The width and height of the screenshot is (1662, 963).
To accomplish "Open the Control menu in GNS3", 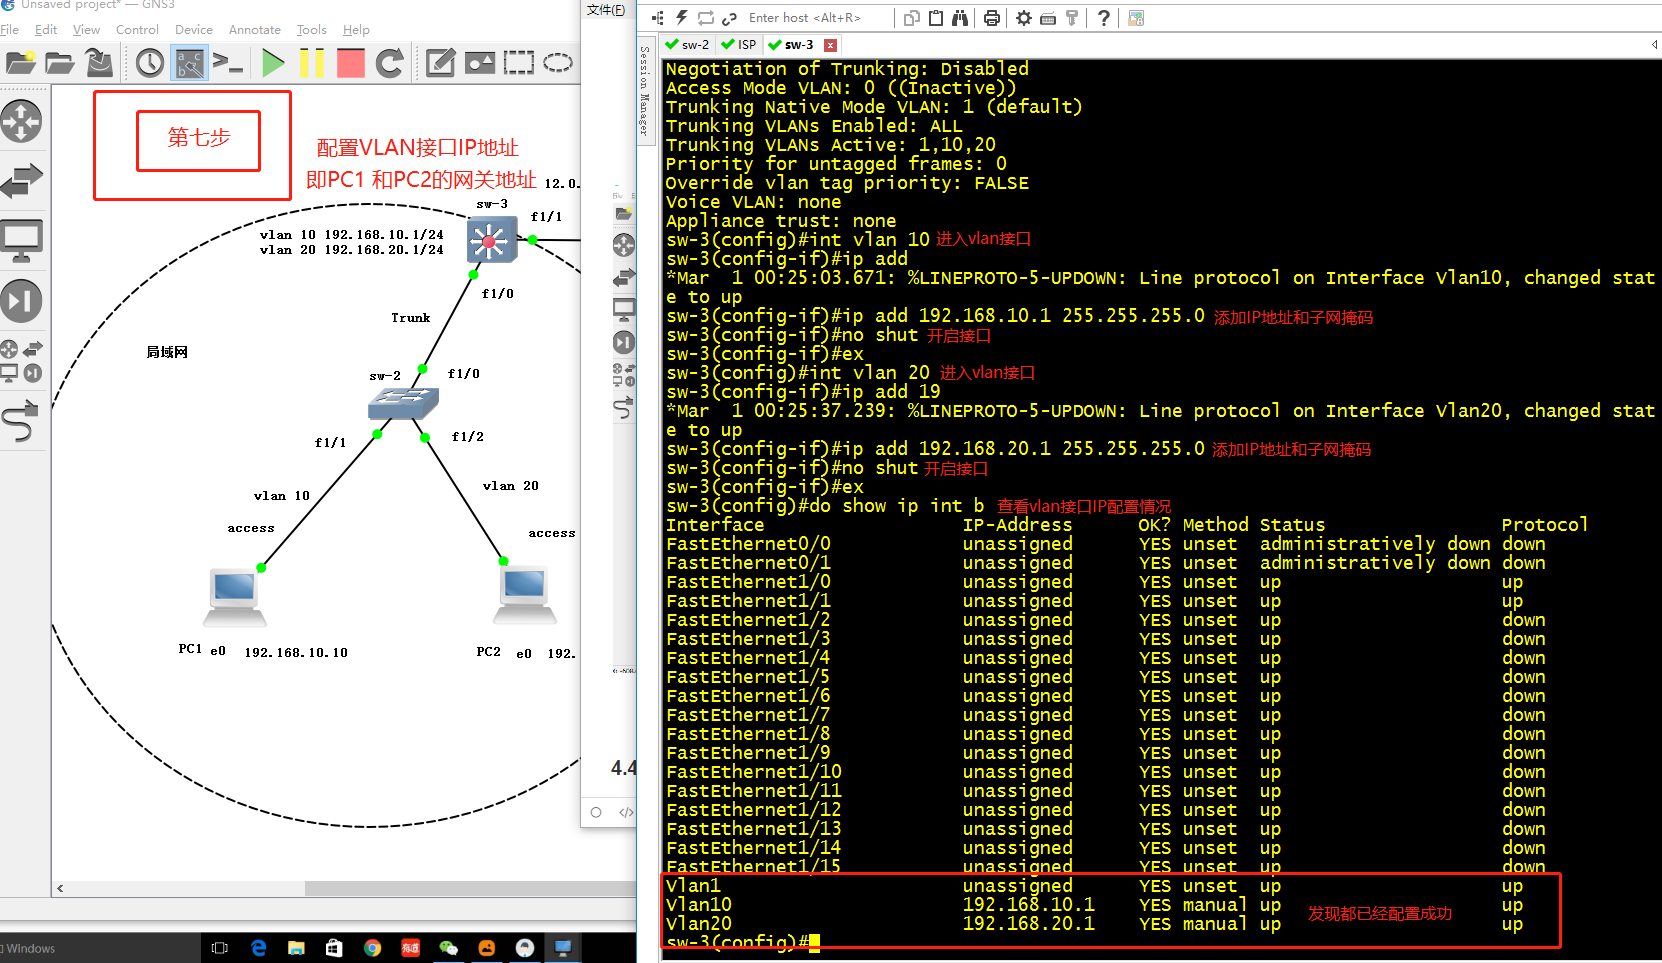I will [x=137, y=30].
